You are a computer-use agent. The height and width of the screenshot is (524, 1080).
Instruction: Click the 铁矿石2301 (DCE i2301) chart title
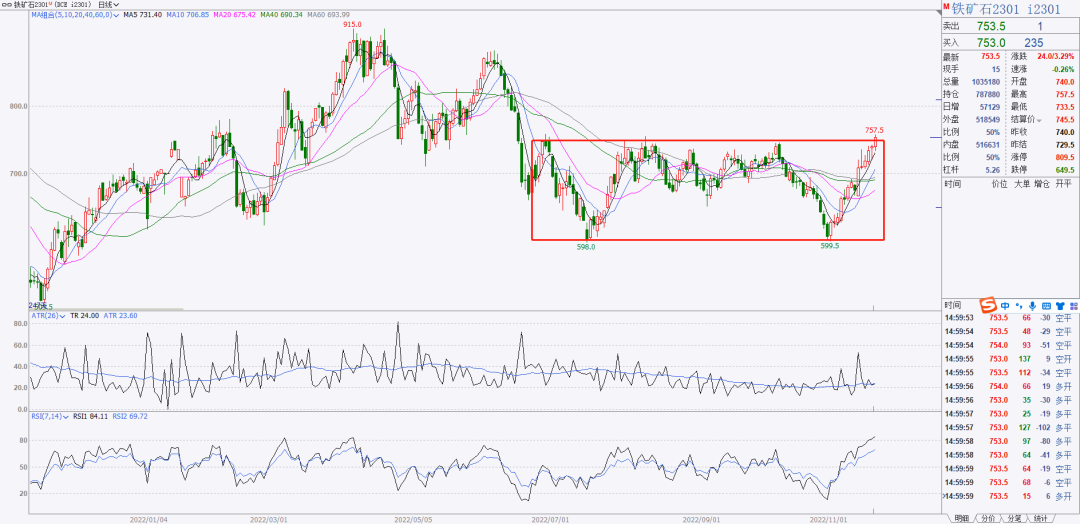pos(54,4)
